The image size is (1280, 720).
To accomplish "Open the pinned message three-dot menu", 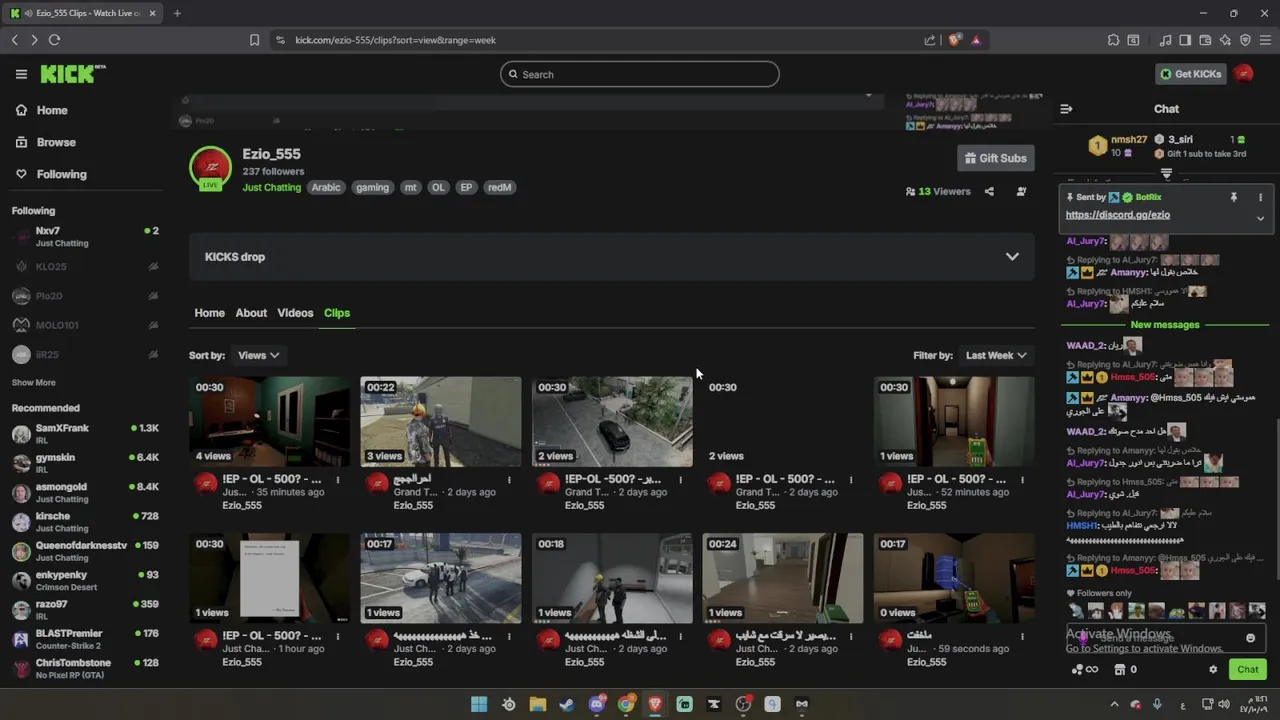I will 1260,198.
